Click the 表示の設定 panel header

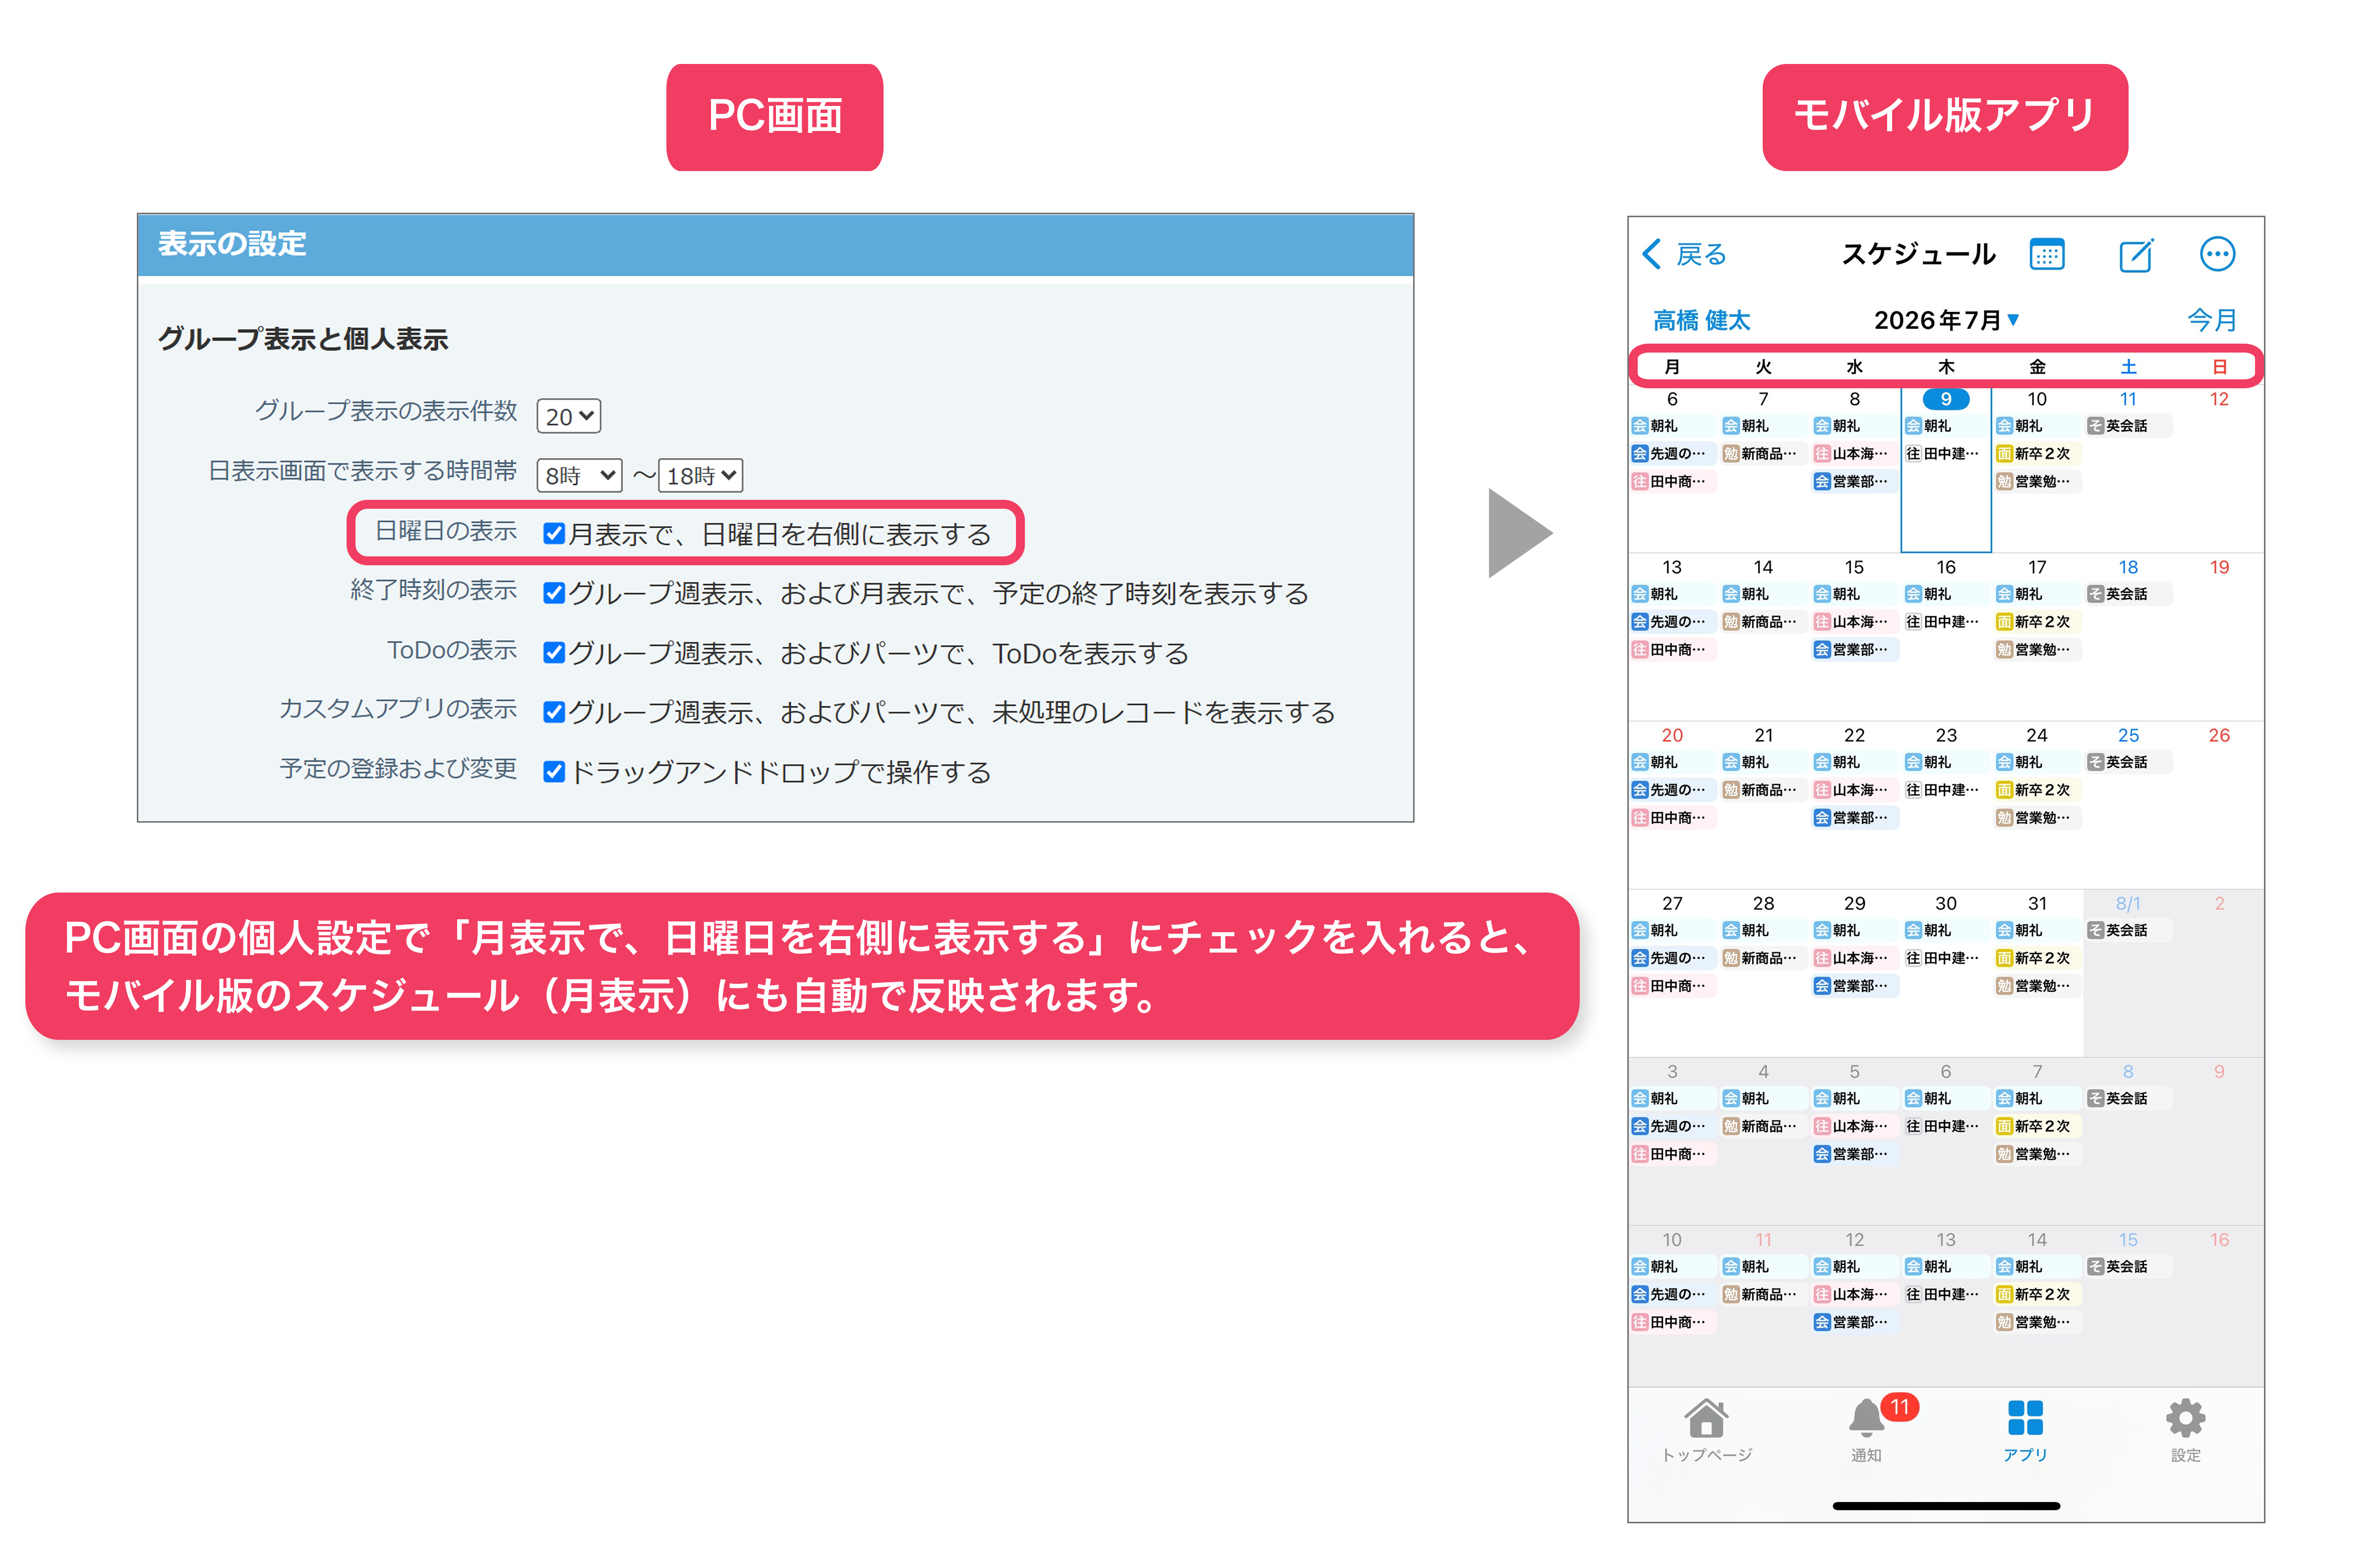775,244
